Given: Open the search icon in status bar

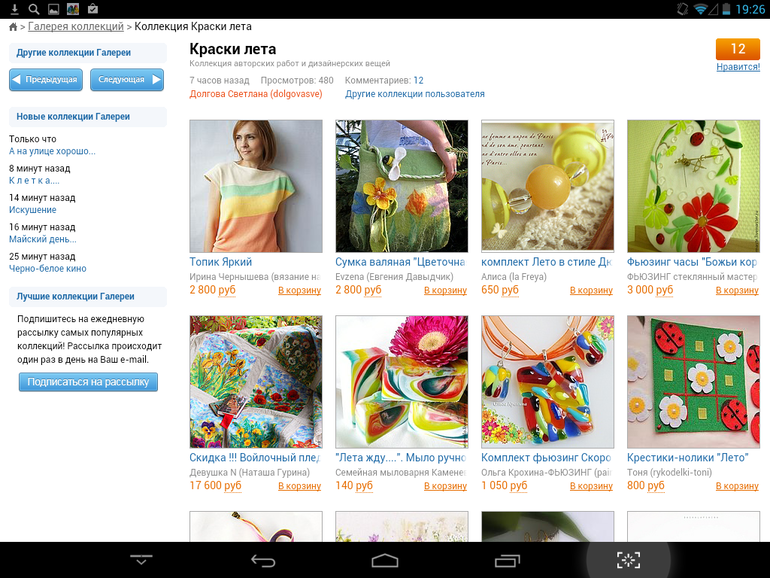Looking at the screenshot, I should click(x=34, y=9).
